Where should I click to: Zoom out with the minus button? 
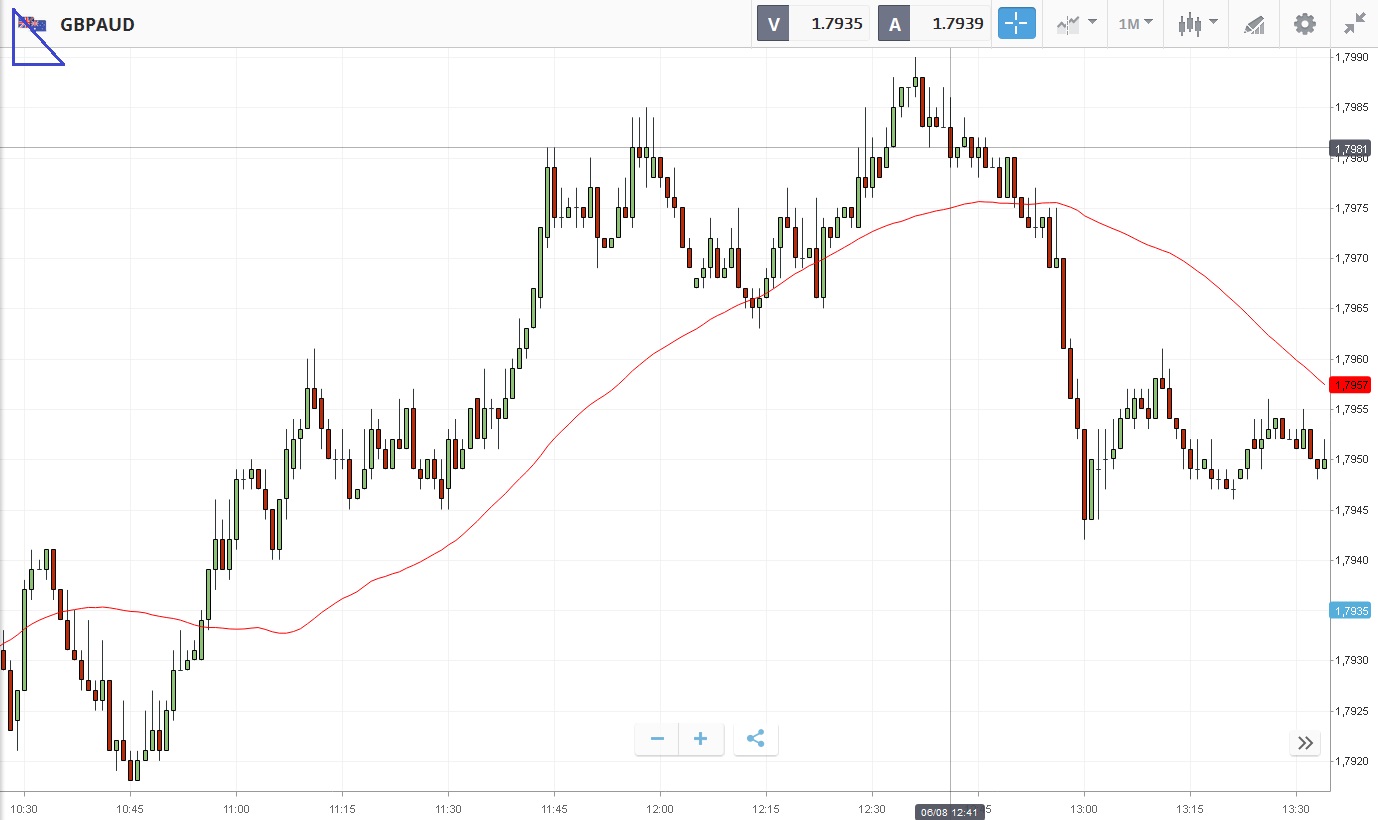point(657,740)
